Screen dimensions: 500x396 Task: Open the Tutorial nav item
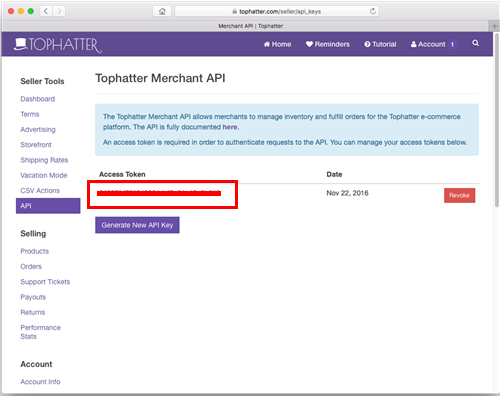pos(380,44)
